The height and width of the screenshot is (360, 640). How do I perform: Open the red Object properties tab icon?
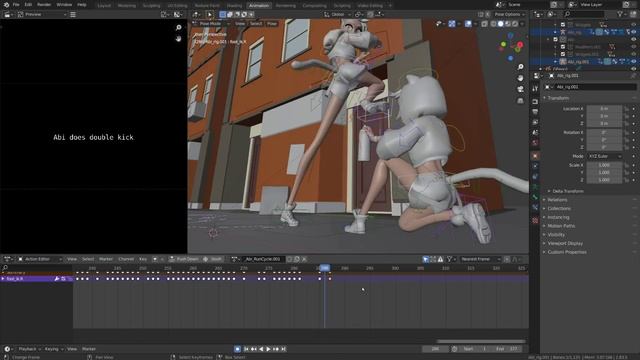pyautogui.click(x=535, y=156)
